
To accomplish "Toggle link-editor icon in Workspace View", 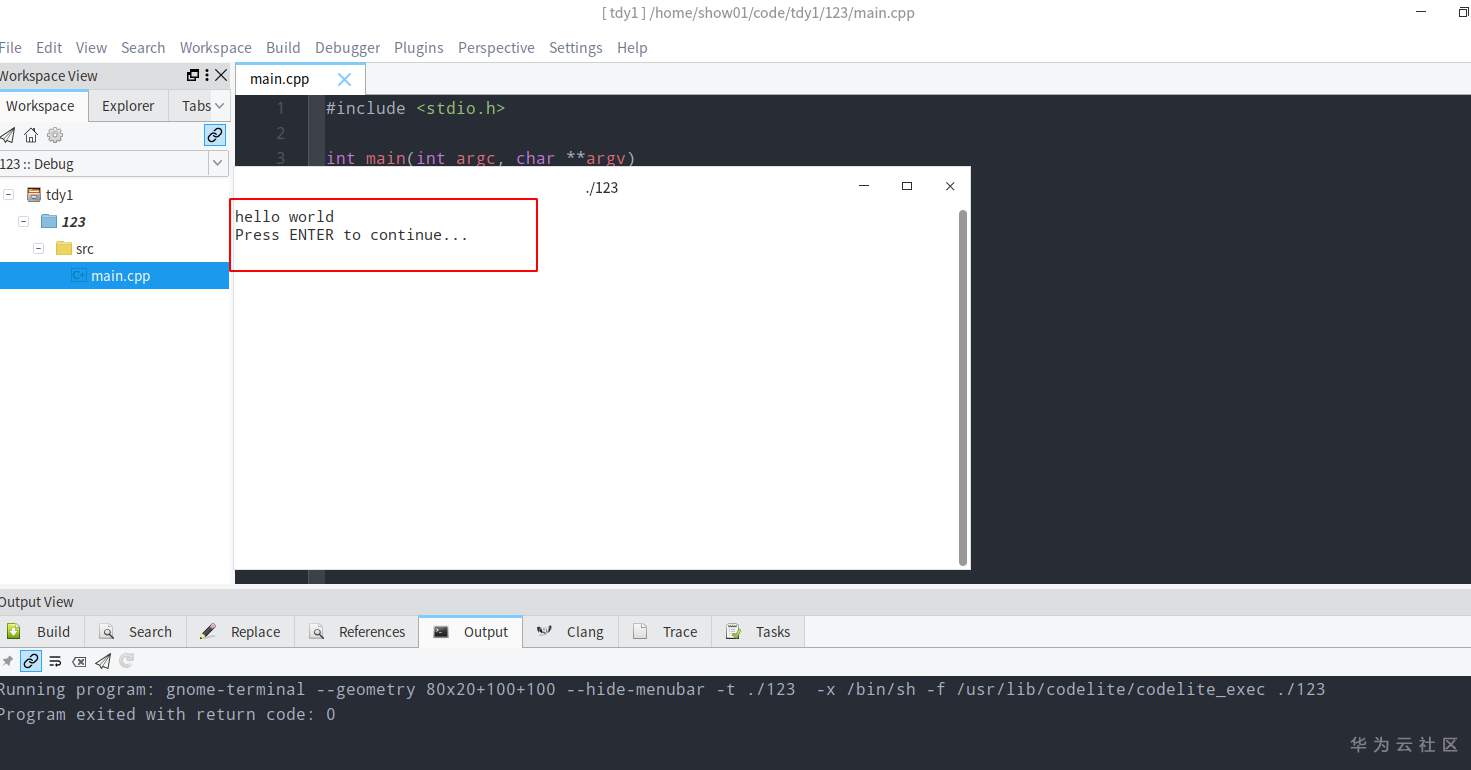I will (x=215, y=135).
